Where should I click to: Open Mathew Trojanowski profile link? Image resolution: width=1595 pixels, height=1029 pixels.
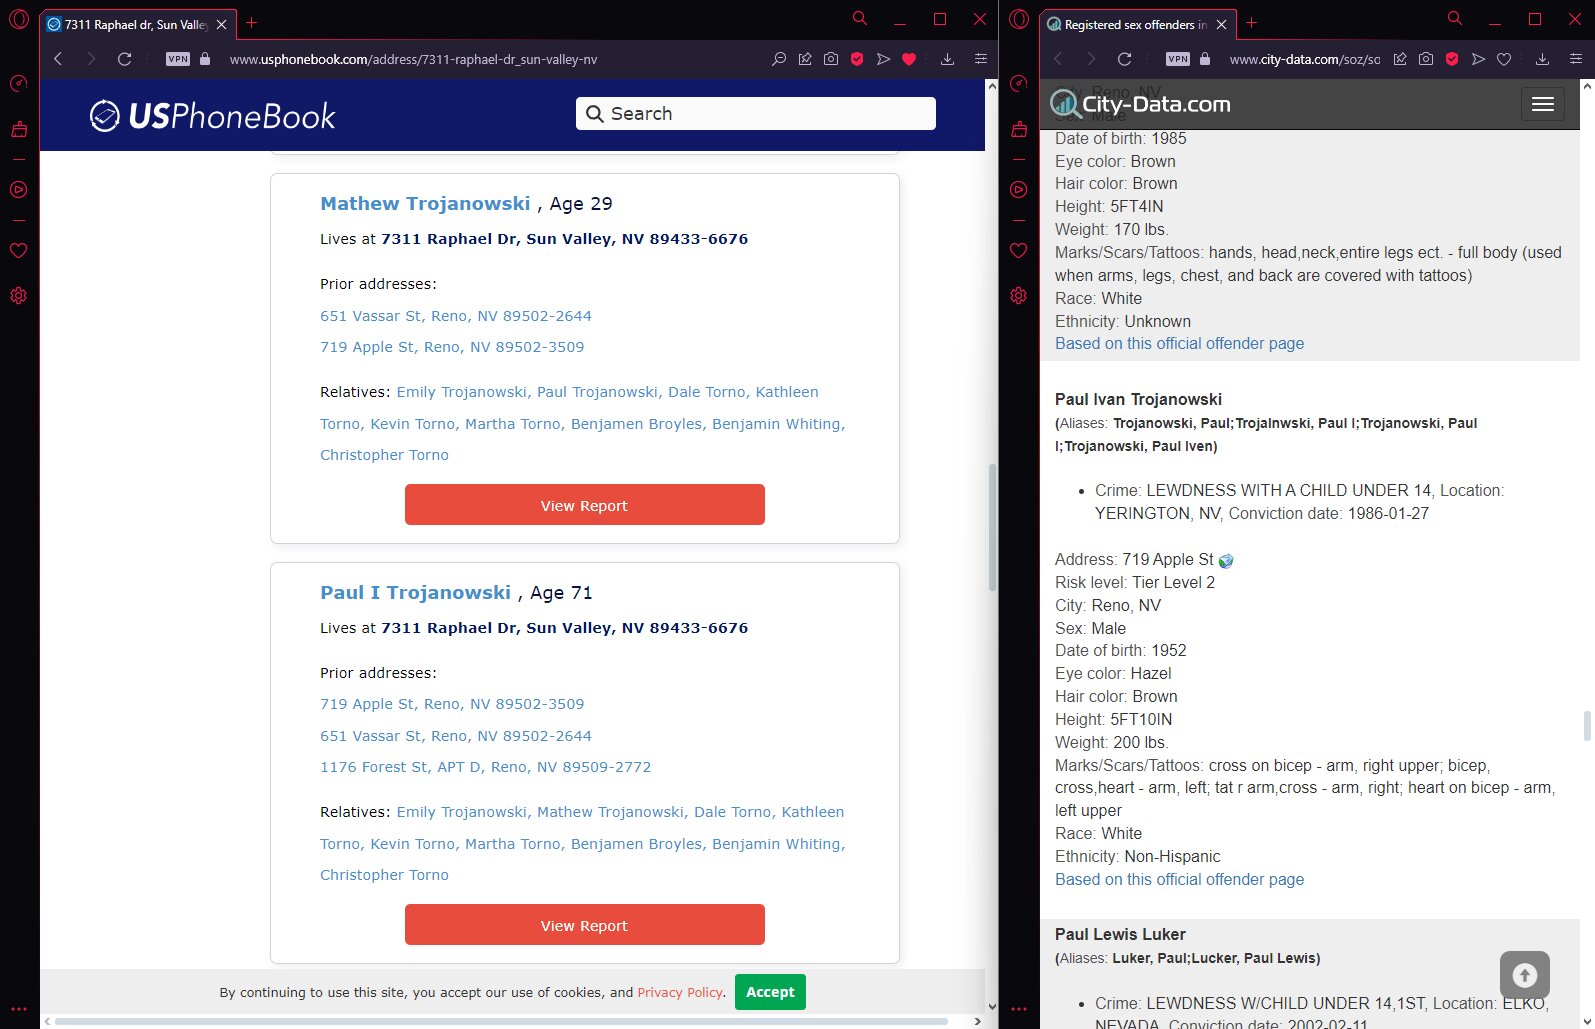tap(425, 203)
